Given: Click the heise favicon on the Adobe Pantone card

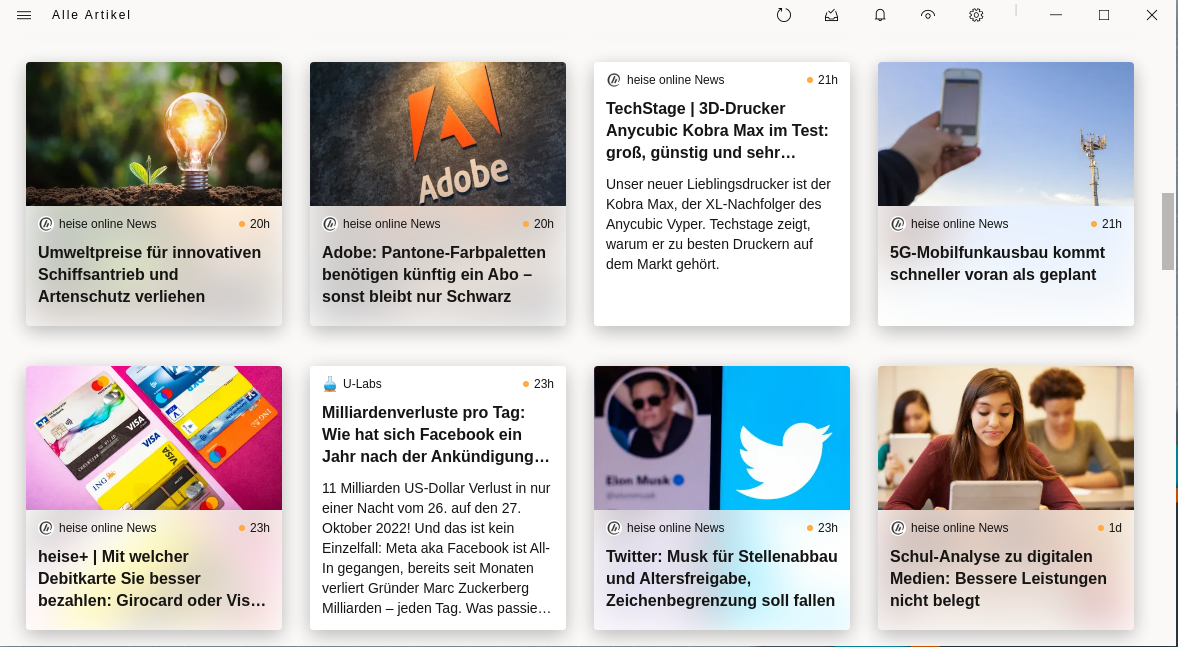Looking at the screenshot, I should click(x=330, y=224).
